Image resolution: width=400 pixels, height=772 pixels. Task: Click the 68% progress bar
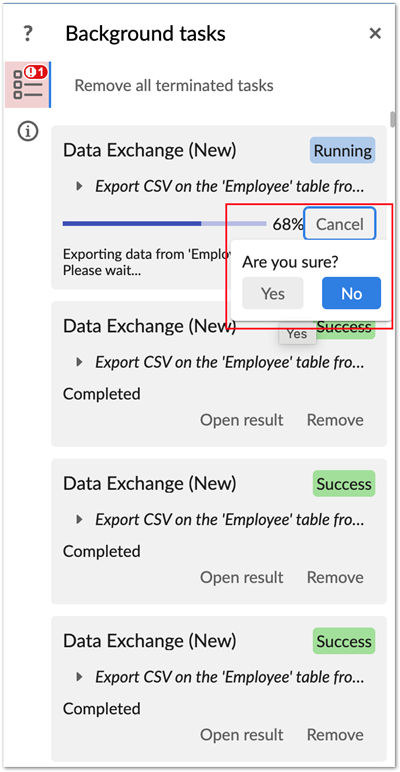pyautogui.click(x=165, y=224)
